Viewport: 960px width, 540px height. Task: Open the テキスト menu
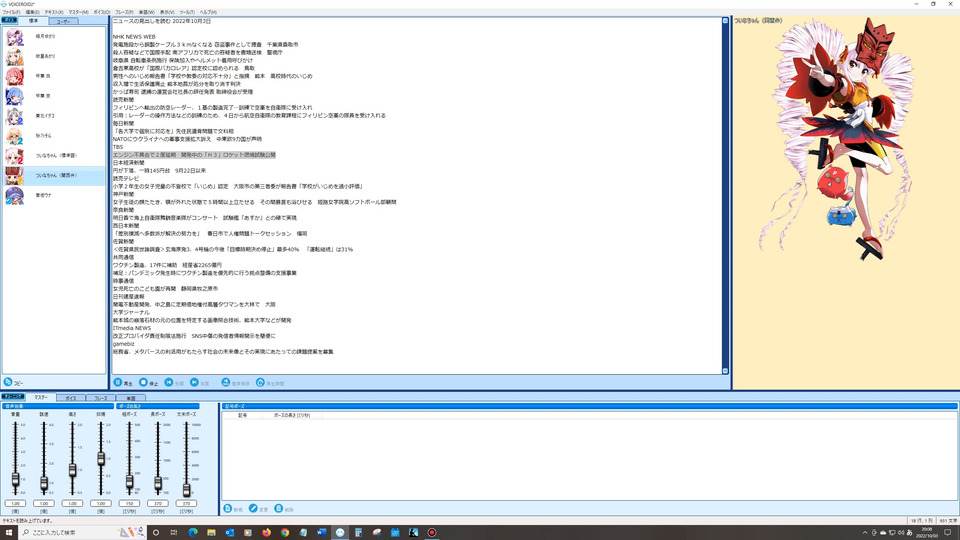point(54,12)
